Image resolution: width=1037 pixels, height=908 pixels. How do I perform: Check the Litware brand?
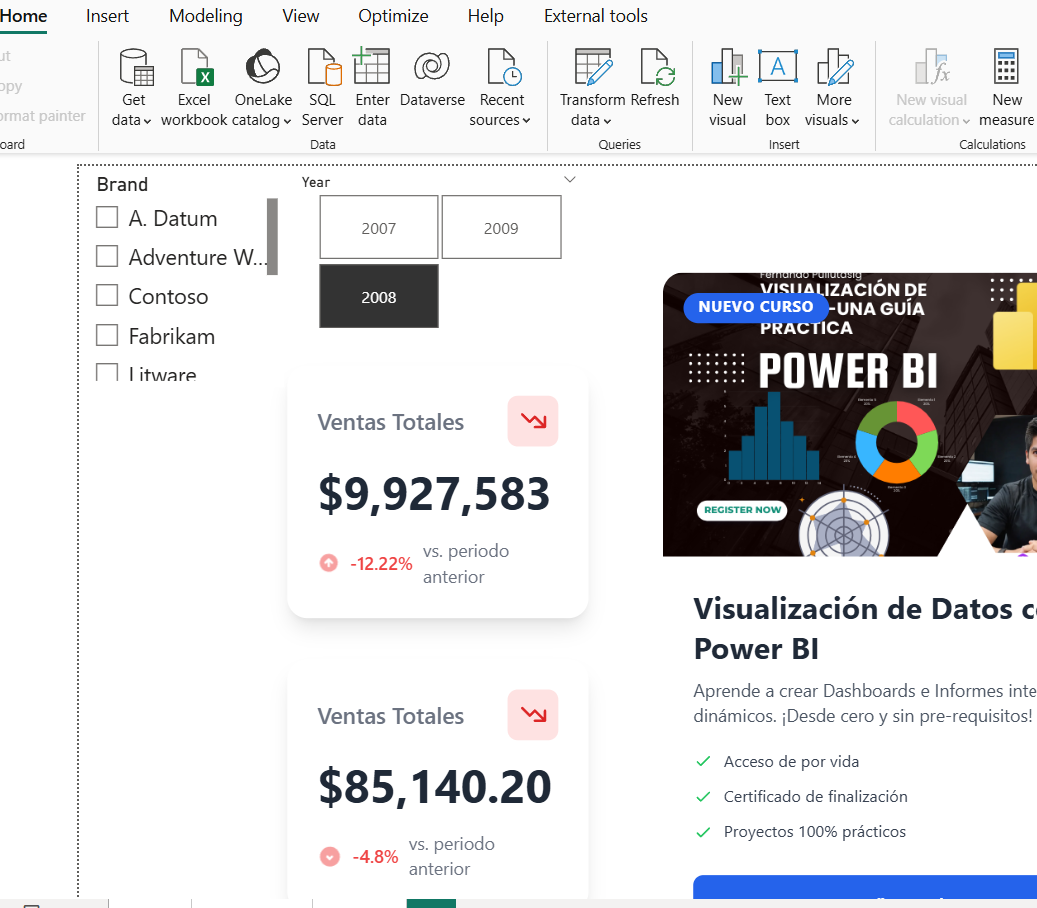[x=107, y=372]
